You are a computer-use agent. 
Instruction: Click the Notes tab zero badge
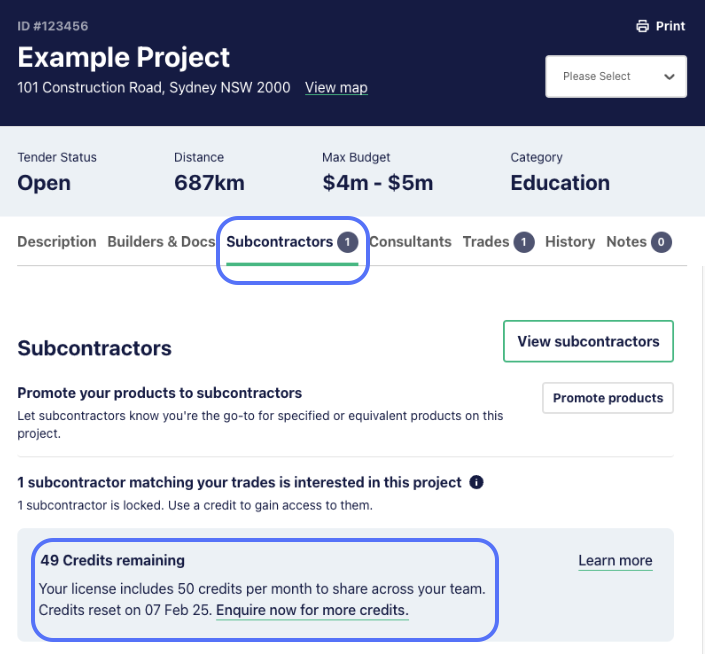[x=661, y=242]
